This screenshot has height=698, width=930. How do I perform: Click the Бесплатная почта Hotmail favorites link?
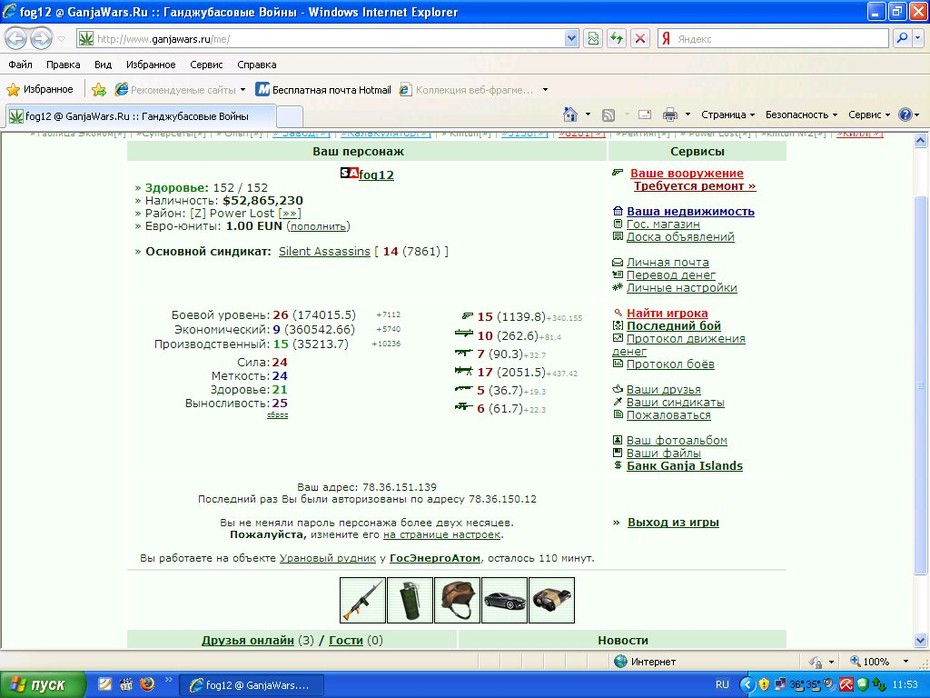323,90
